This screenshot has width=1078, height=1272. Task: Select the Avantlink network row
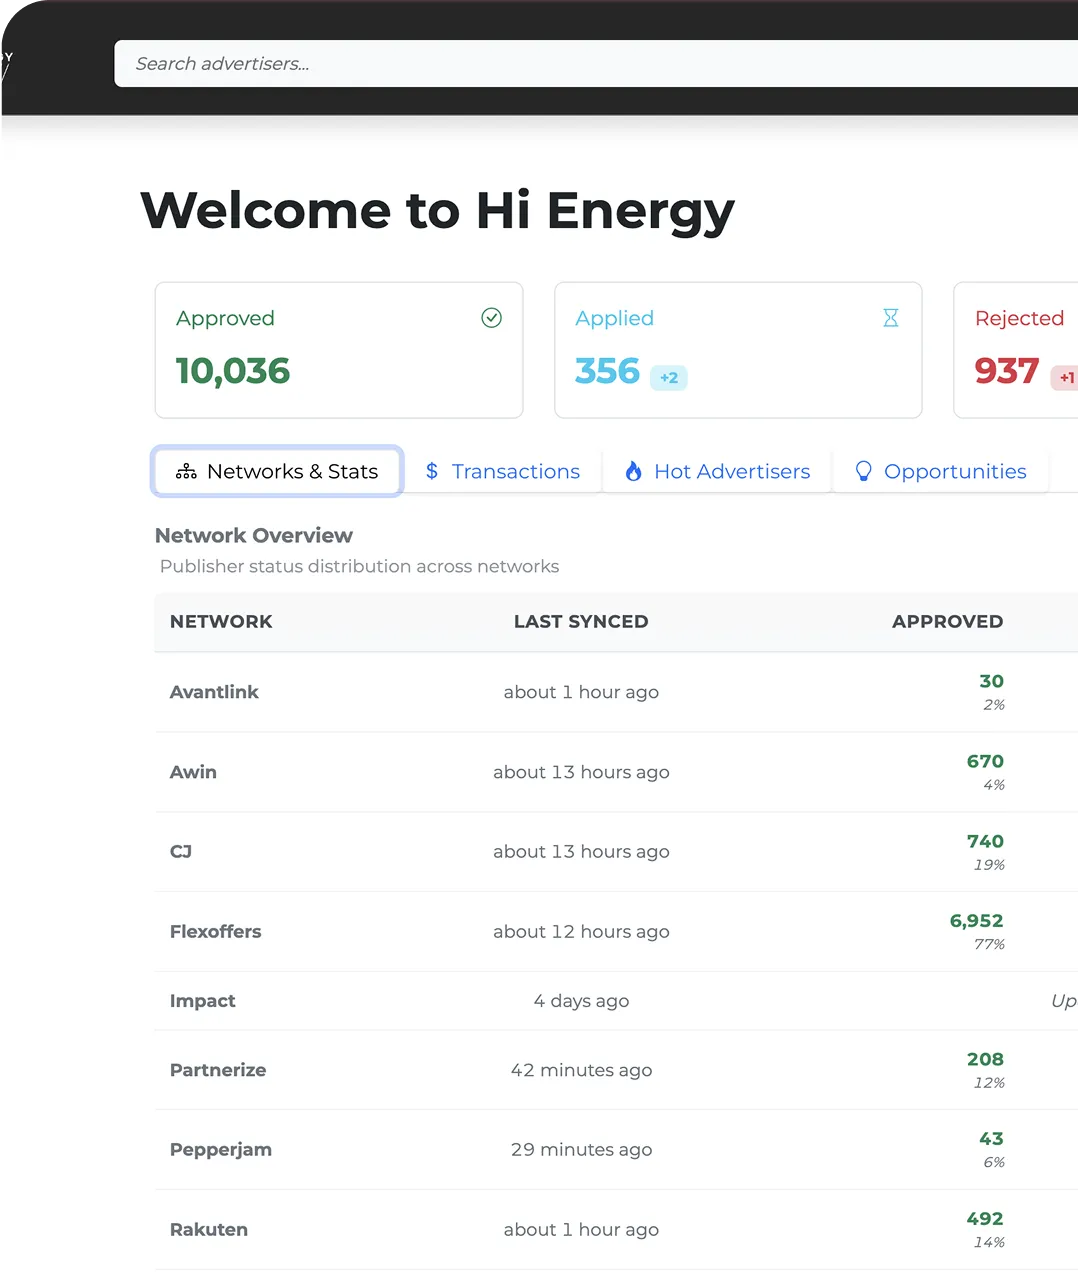coord(616,692)
